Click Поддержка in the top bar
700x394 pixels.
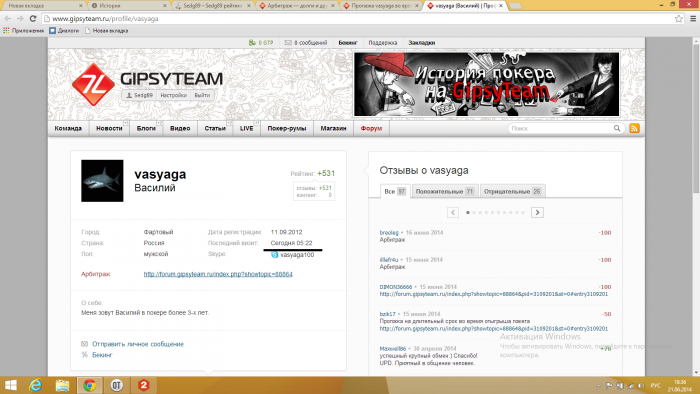pyautogui.click(x=383, y=43)
